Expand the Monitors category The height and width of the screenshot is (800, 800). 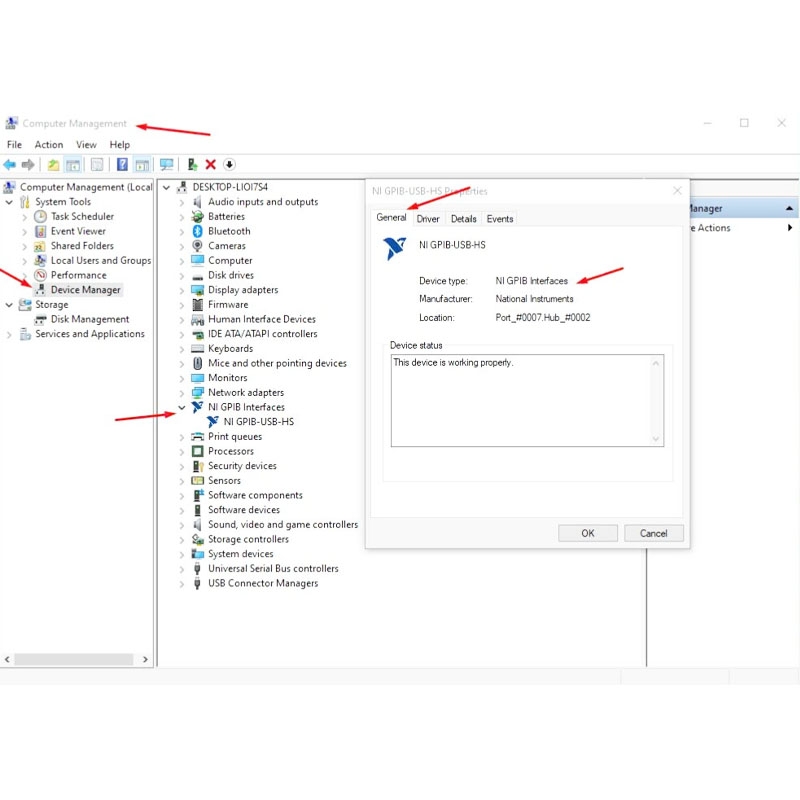click(182, 378)
